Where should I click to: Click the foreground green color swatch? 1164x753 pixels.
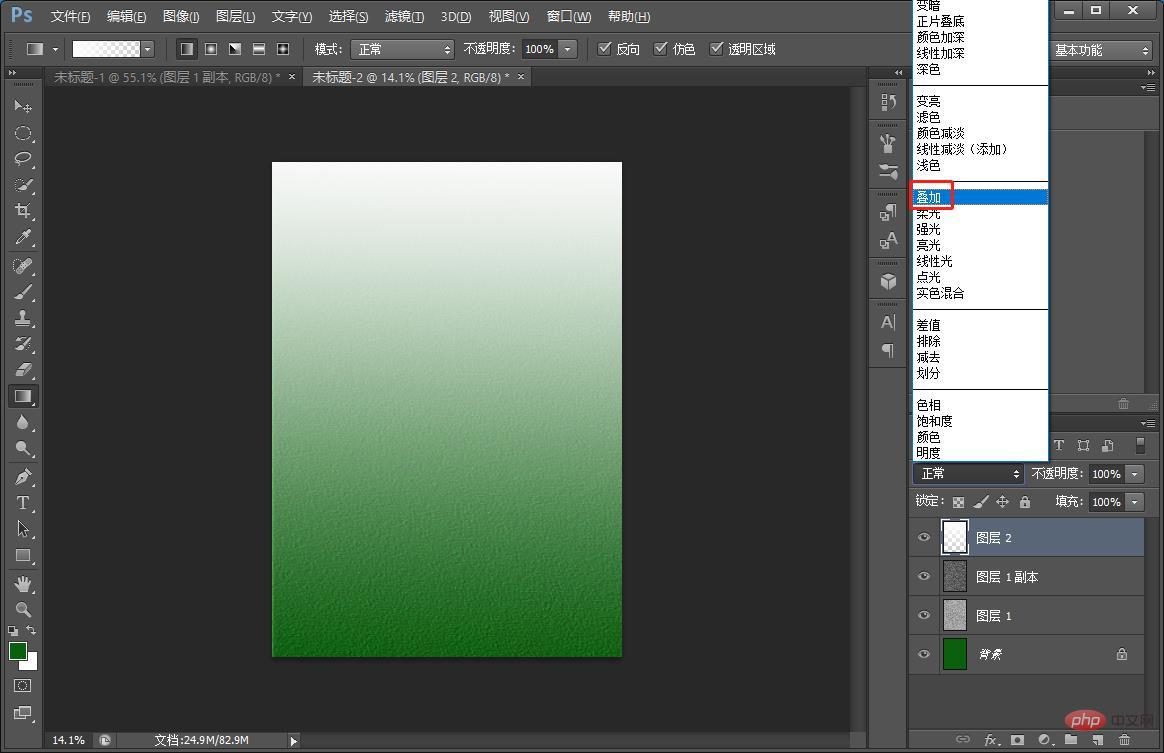pyautogui.click(x=18, y=651)
